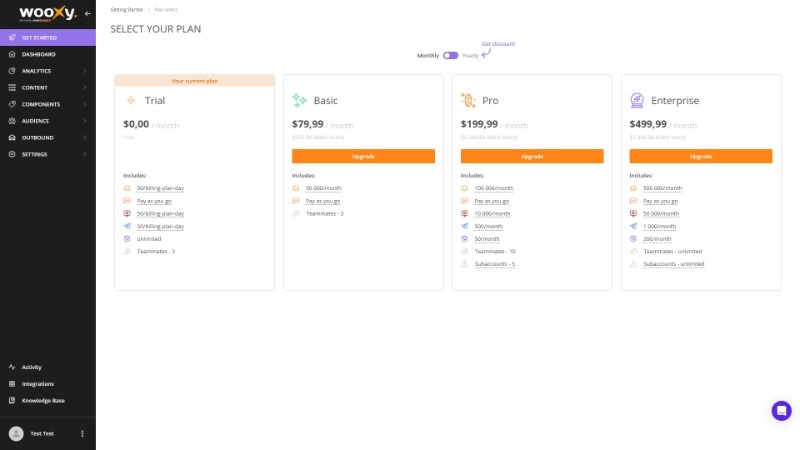Open the Get Started menu item
This screenshot has height=450, width=800.
tap(40, 38)
